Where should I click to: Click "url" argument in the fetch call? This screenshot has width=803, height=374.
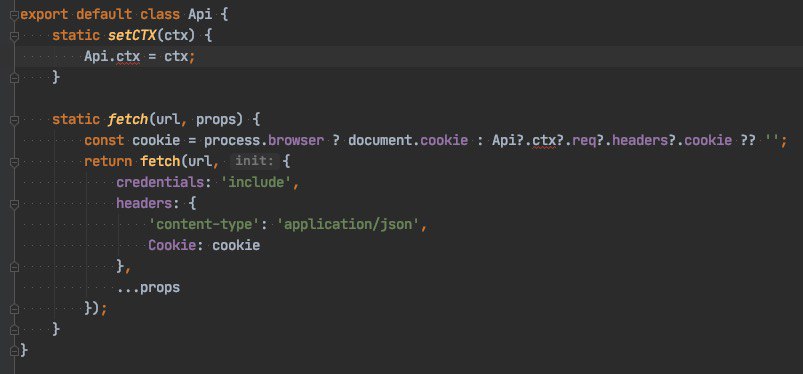[x=200, y=162]
